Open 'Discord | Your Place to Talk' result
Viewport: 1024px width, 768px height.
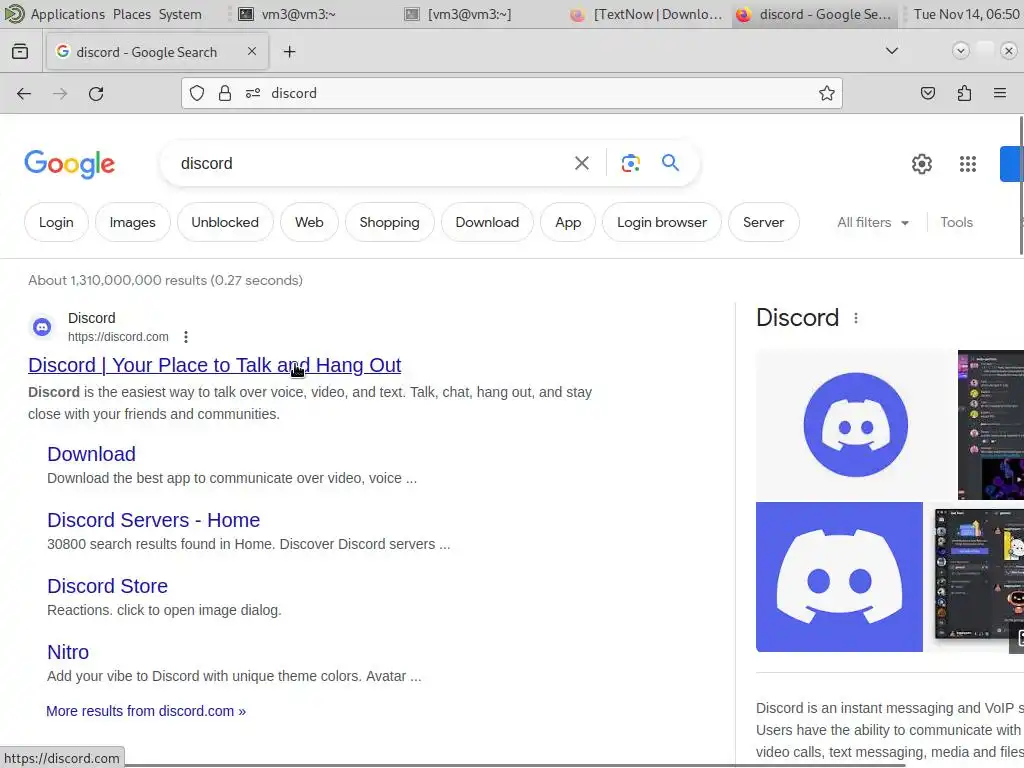tap(214, 365)
